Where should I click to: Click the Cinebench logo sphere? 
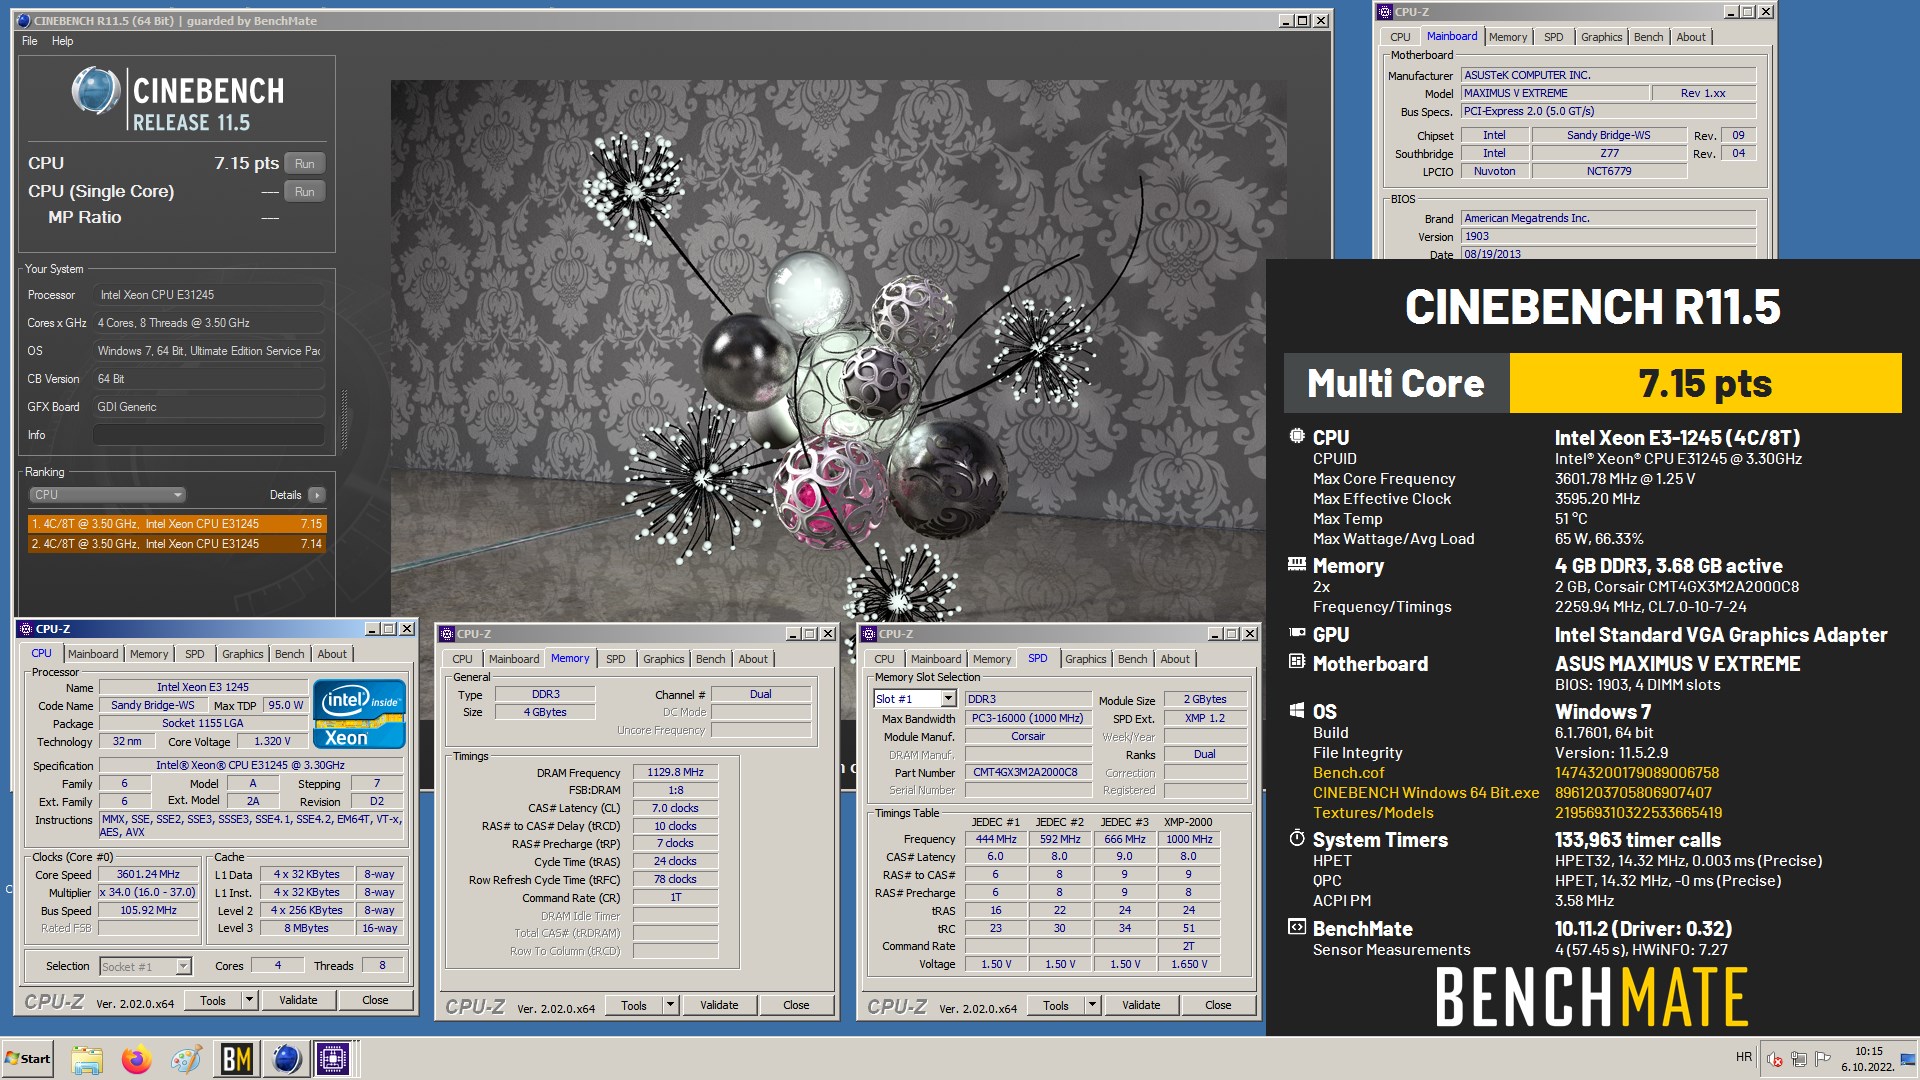point(96,92)
